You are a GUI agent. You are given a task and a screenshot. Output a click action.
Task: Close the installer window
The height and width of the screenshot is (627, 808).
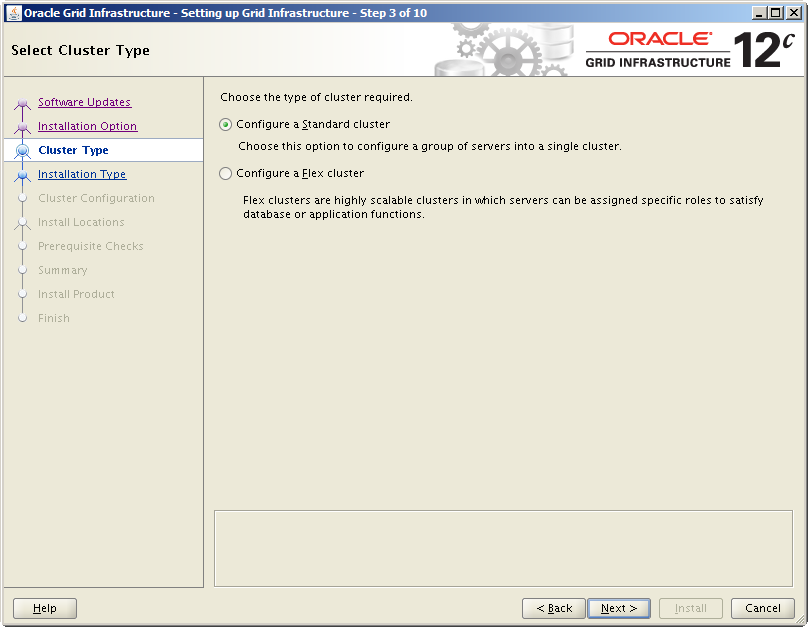pos(793,13)
